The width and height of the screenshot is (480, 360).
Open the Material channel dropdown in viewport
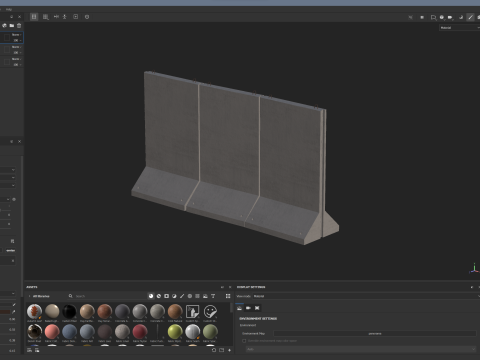[459, 28]
